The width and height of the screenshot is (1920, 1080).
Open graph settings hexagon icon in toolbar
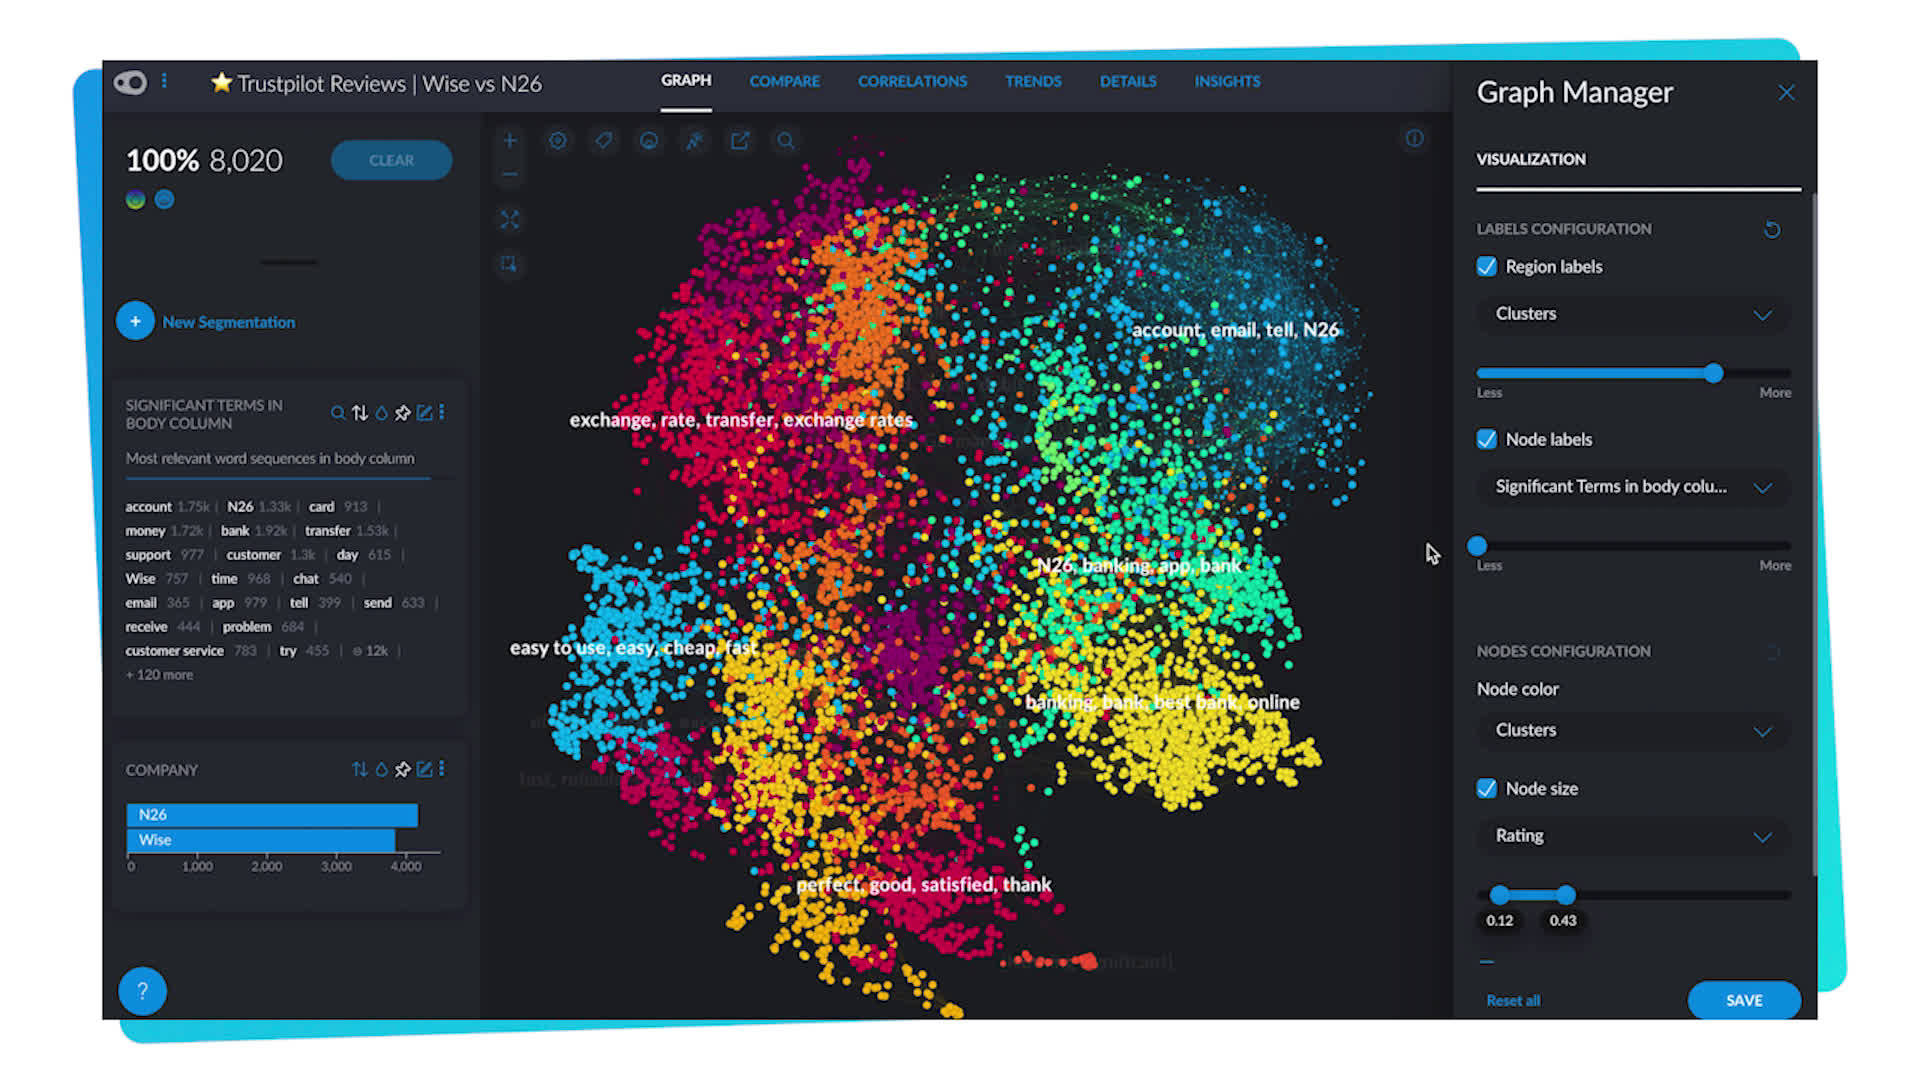click(x=558, y=141)
